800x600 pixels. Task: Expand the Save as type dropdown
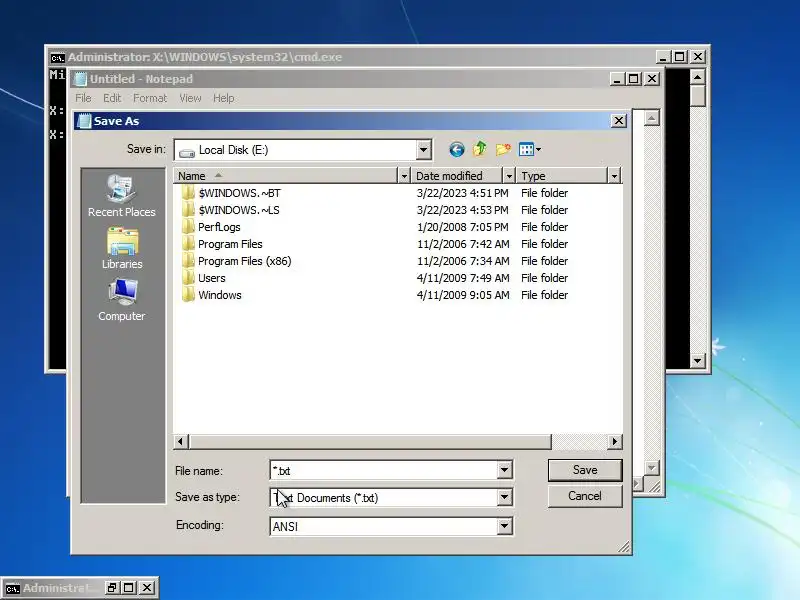click(x=504, y=497)
